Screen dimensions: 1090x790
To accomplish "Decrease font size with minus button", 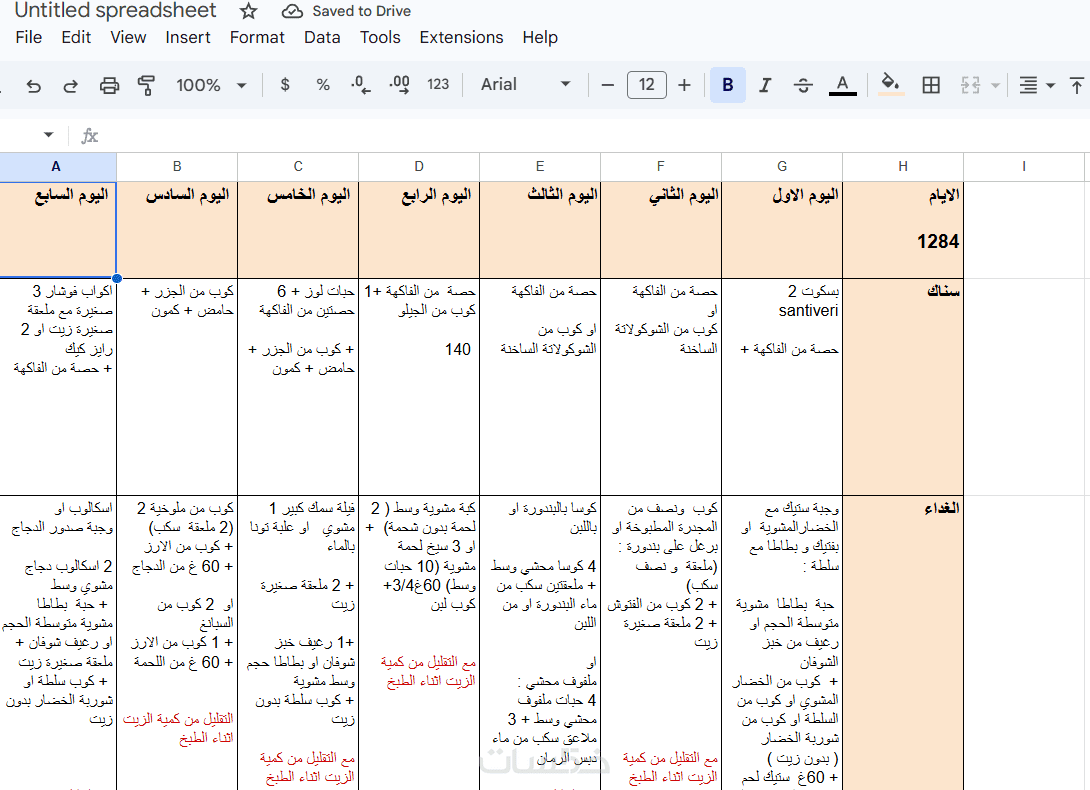I will 608,85.
